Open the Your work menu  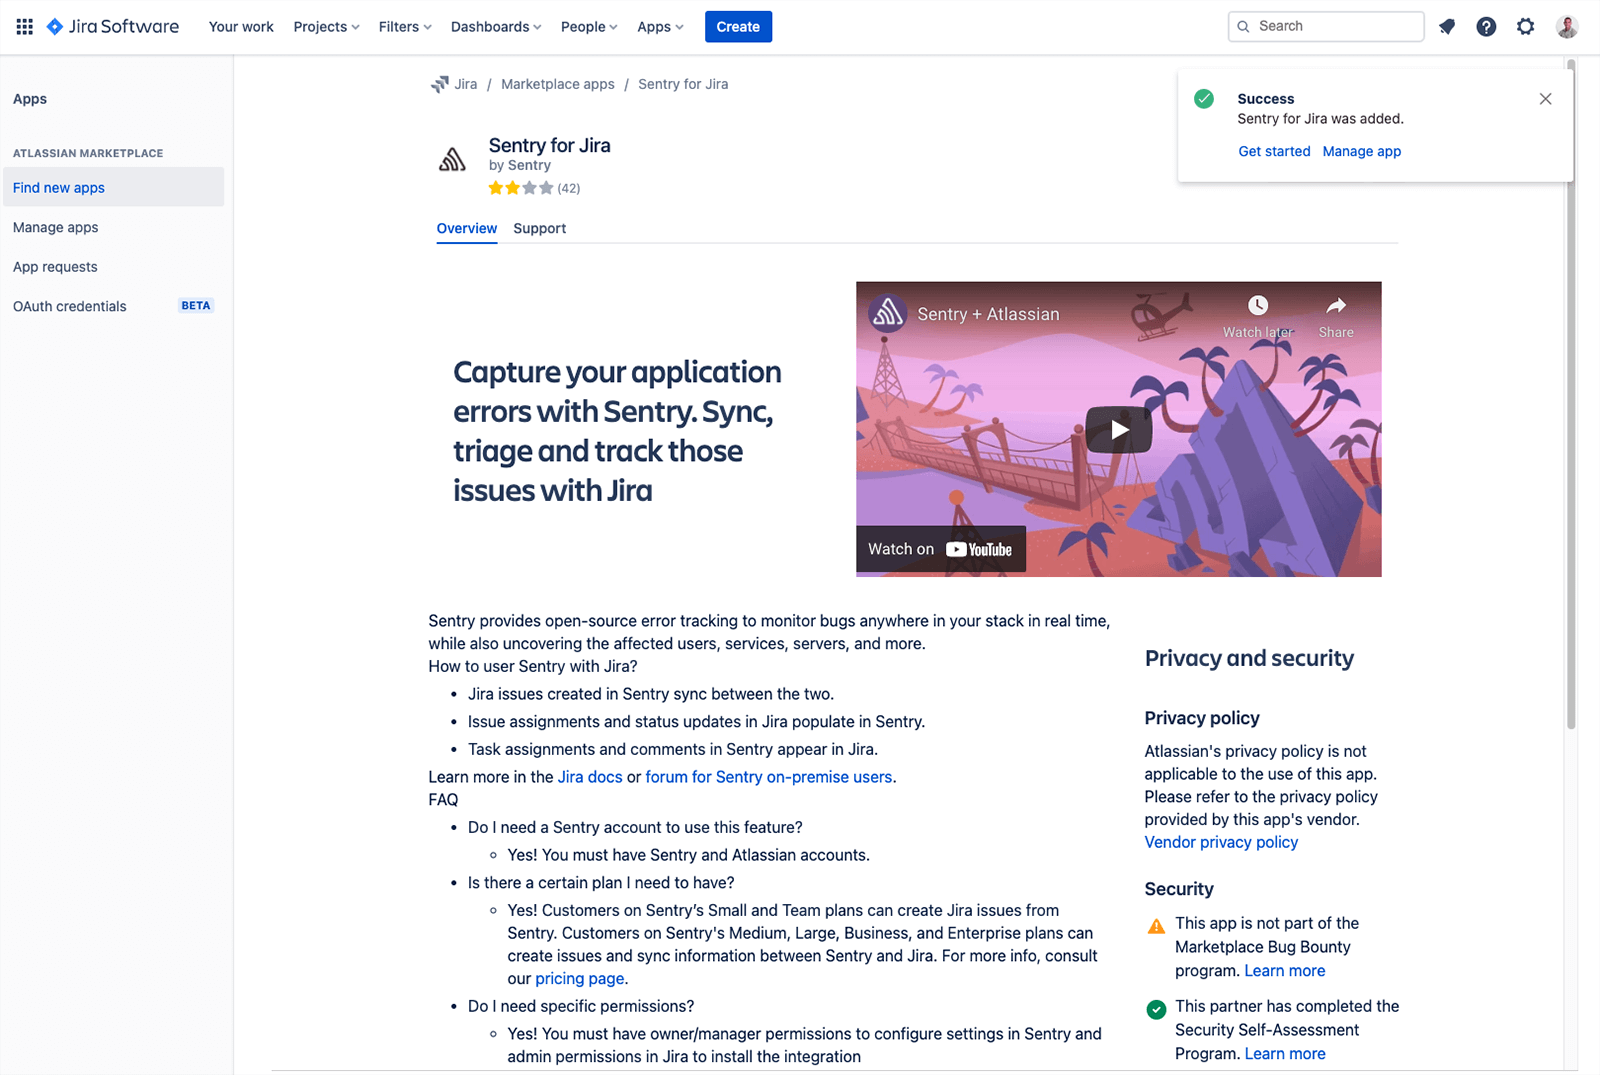tap(240, 26)
